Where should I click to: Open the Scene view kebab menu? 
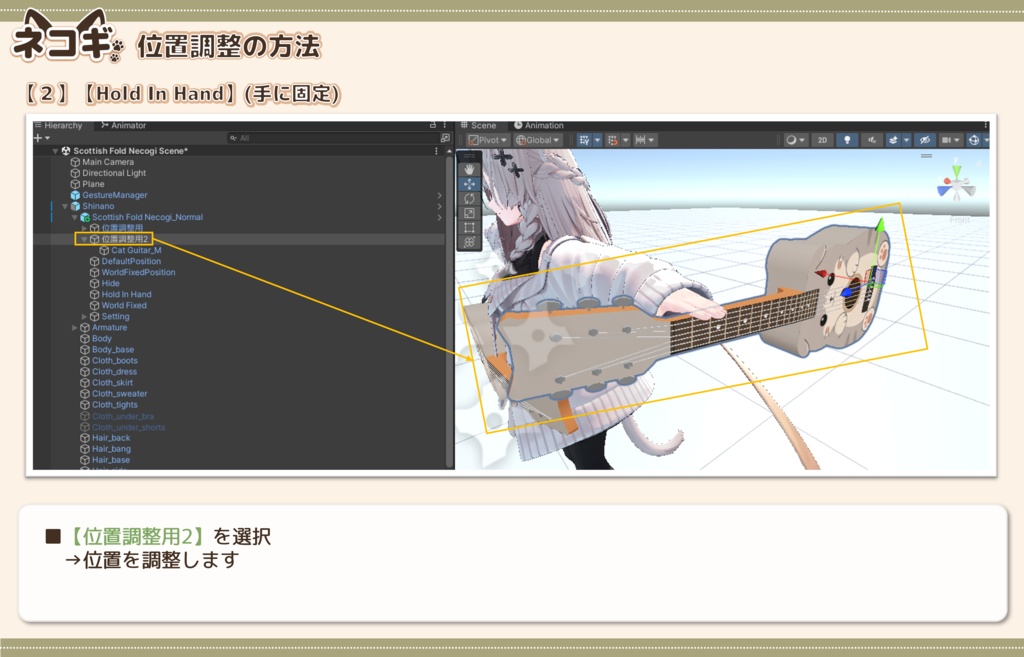pos(985,125)
